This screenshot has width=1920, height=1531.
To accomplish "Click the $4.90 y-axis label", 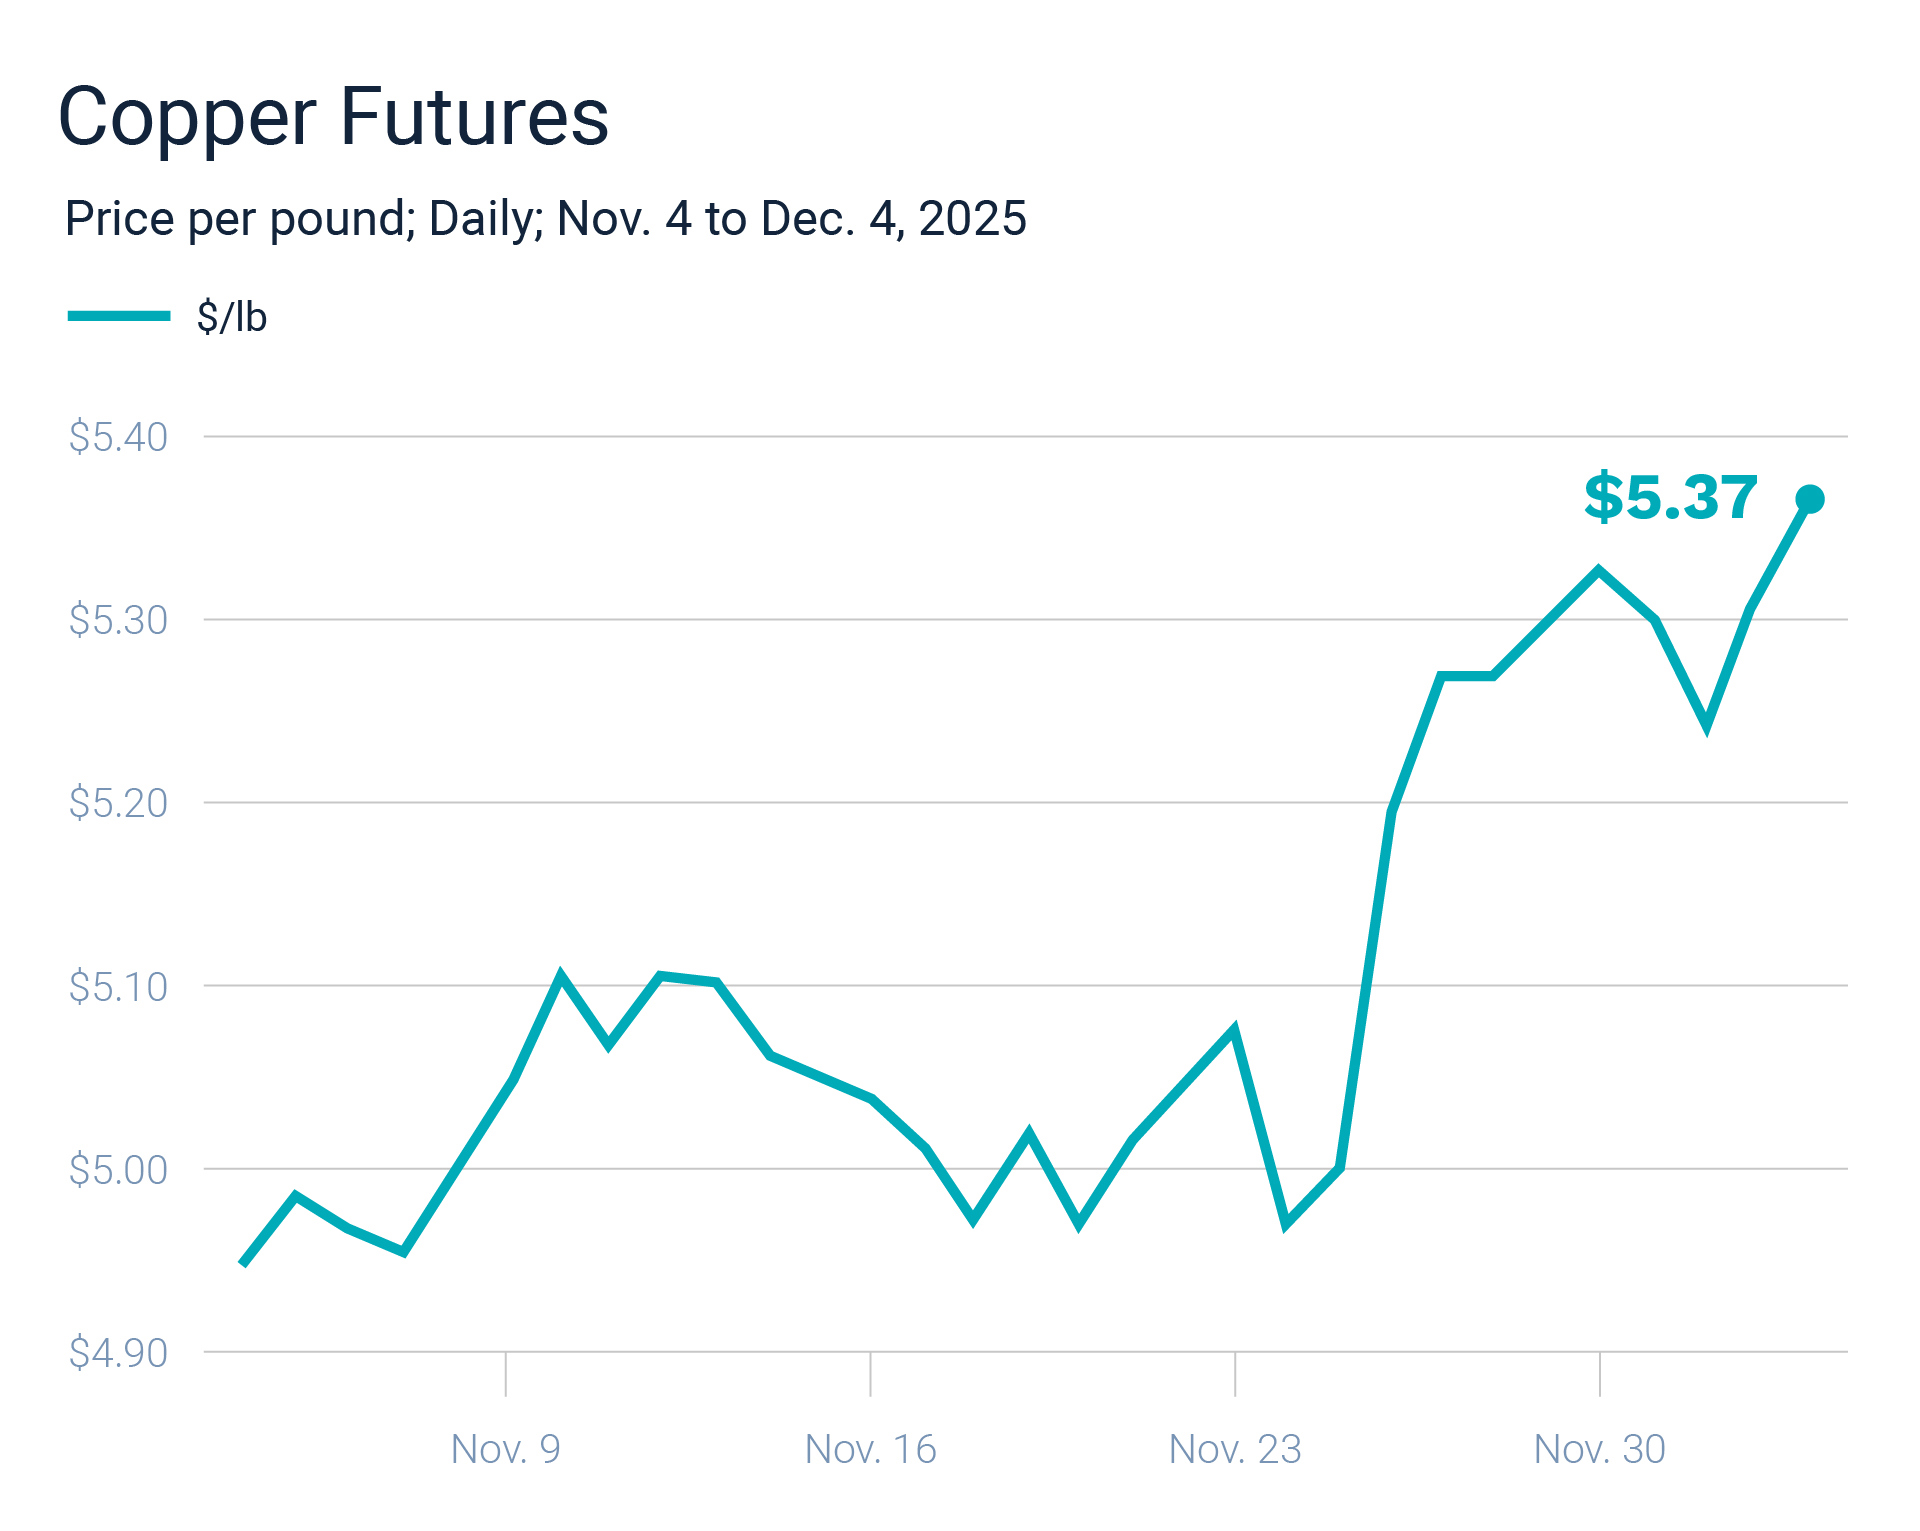I will (x=118, y=1352).
